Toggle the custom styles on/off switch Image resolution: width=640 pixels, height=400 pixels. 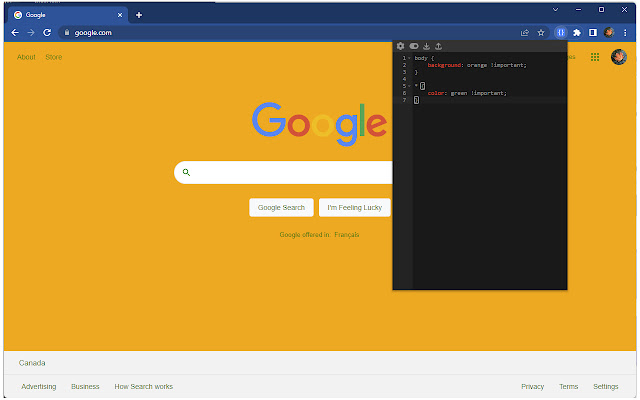click(x=413, y=46)
